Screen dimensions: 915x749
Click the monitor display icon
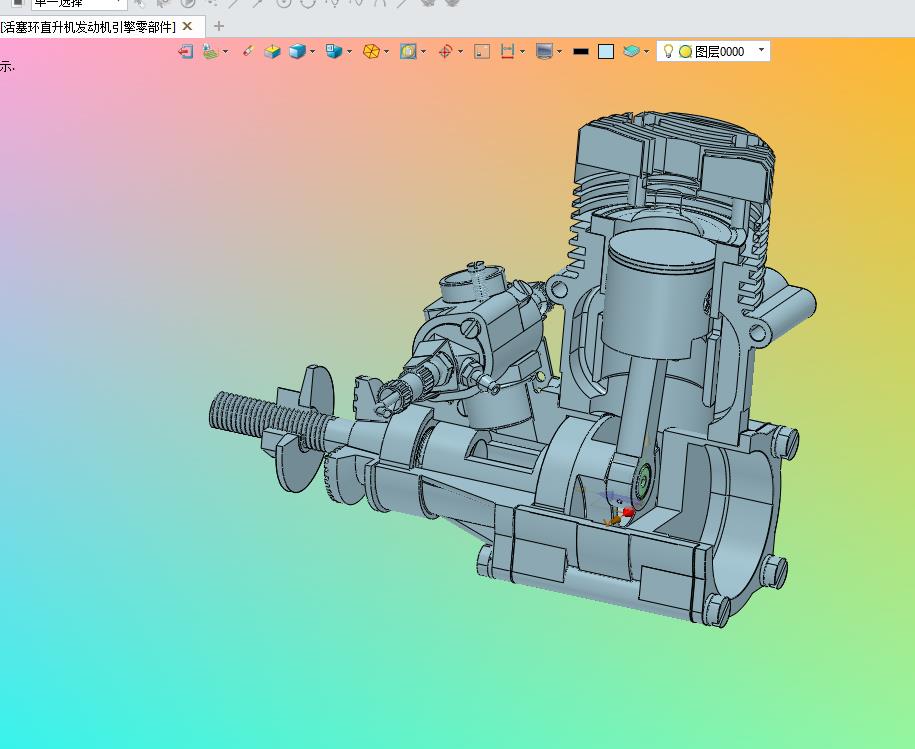[544, 51]
